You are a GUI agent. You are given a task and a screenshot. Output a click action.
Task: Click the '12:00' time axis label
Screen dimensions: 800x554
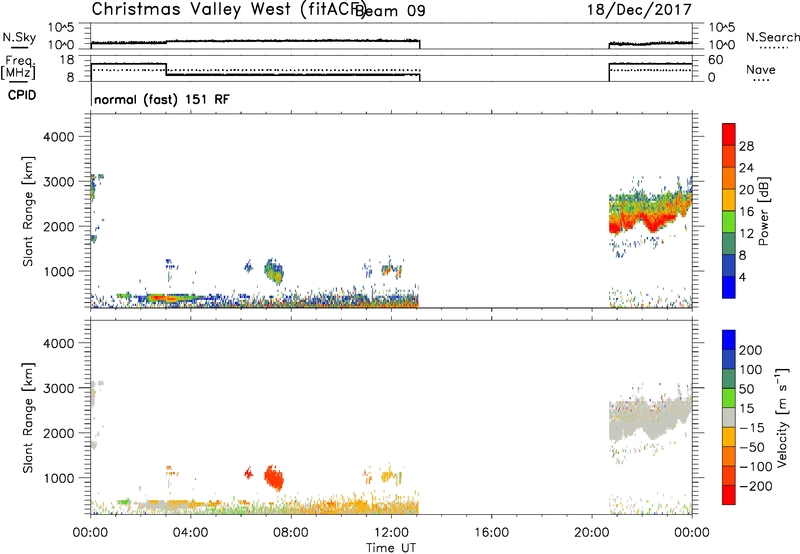point(391,533)
